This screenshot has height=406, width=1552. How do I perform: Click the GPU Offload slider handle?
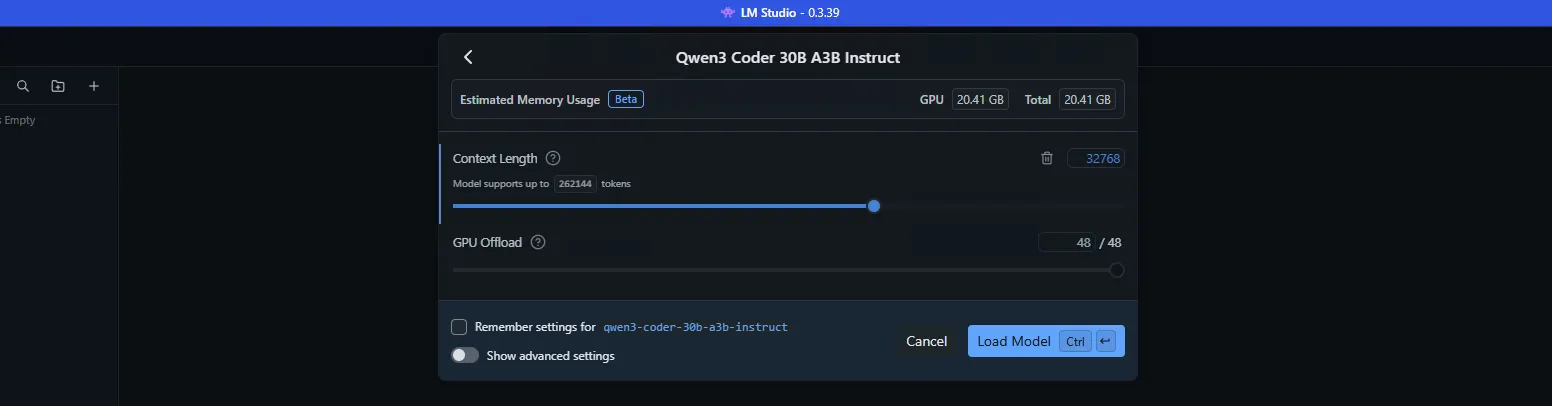[1117, 270]
